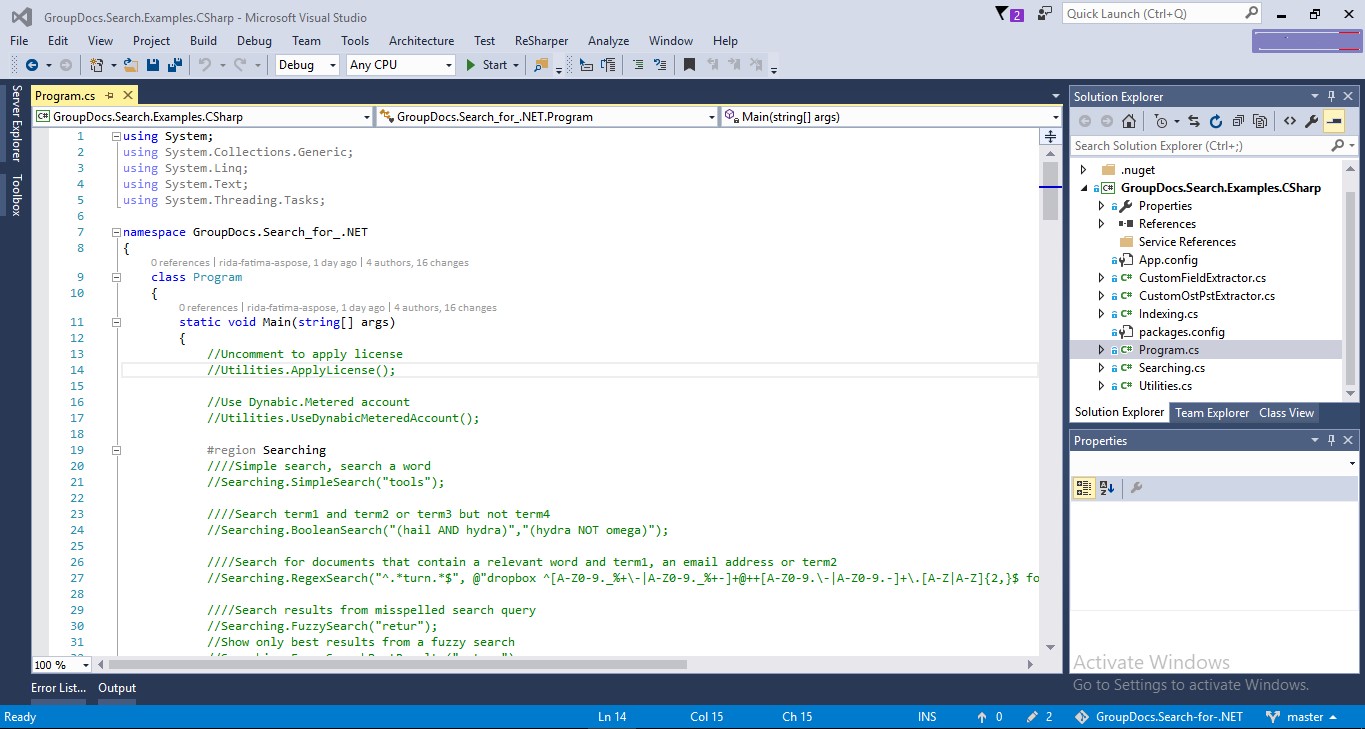This screenshot has width=1365, height=729.
Task: Switch to the Team Explorer tab
Action: [x=1211, y=413]
